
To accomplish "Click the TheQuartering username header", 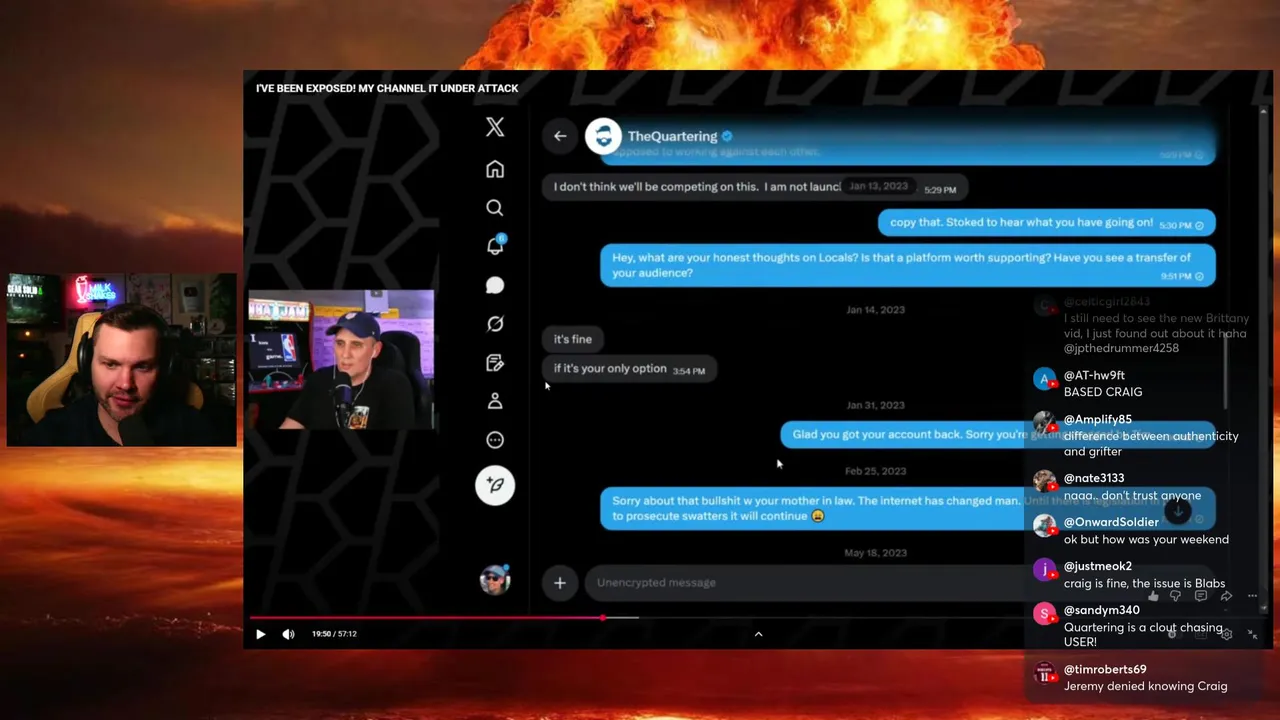I will [x=672, y=136].
